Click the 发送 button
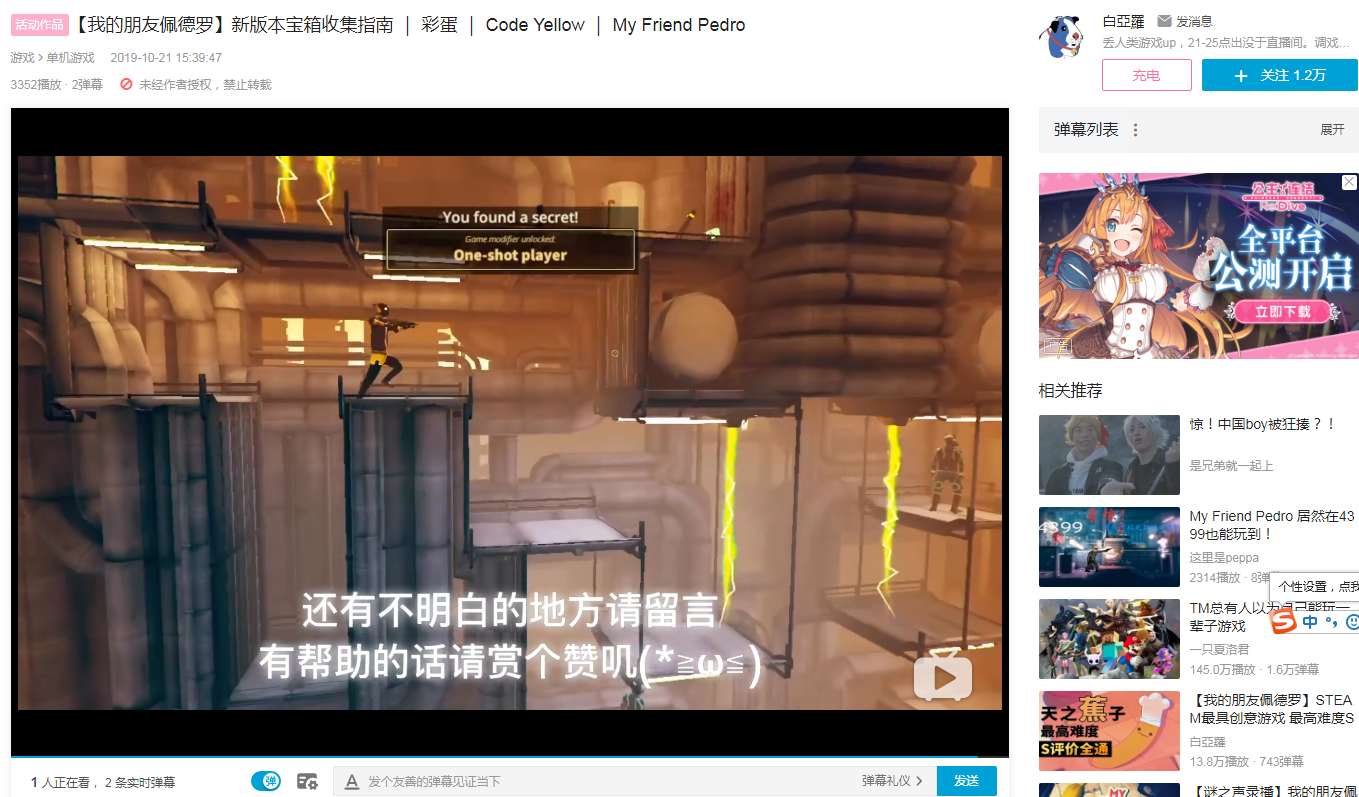The image size is (1359, 797). [966, 781]
